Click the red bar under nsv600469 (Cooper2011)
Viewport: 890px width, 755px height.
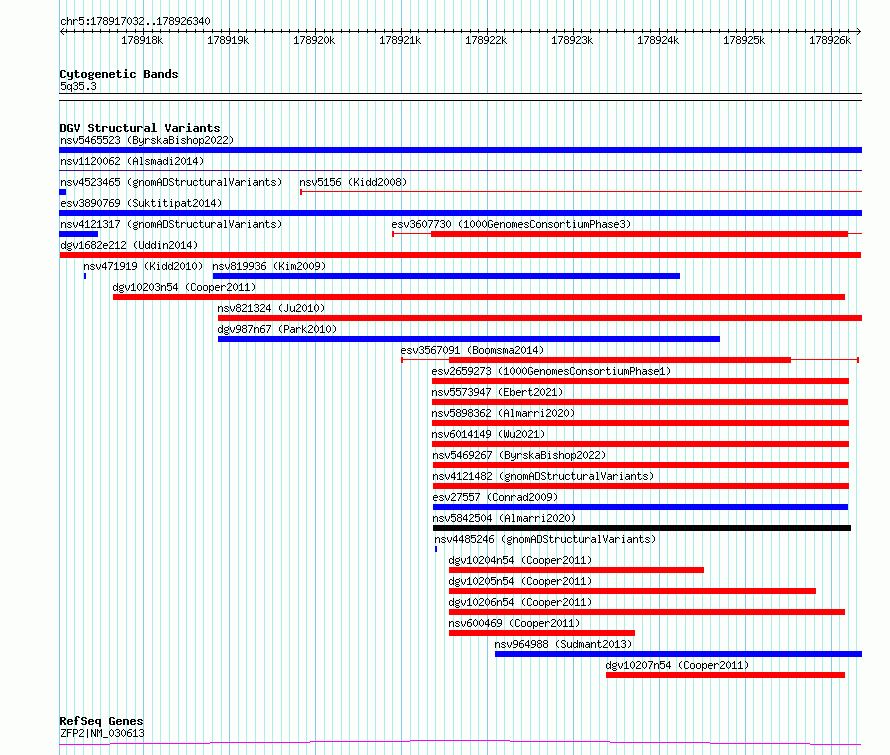click(542, 633)
